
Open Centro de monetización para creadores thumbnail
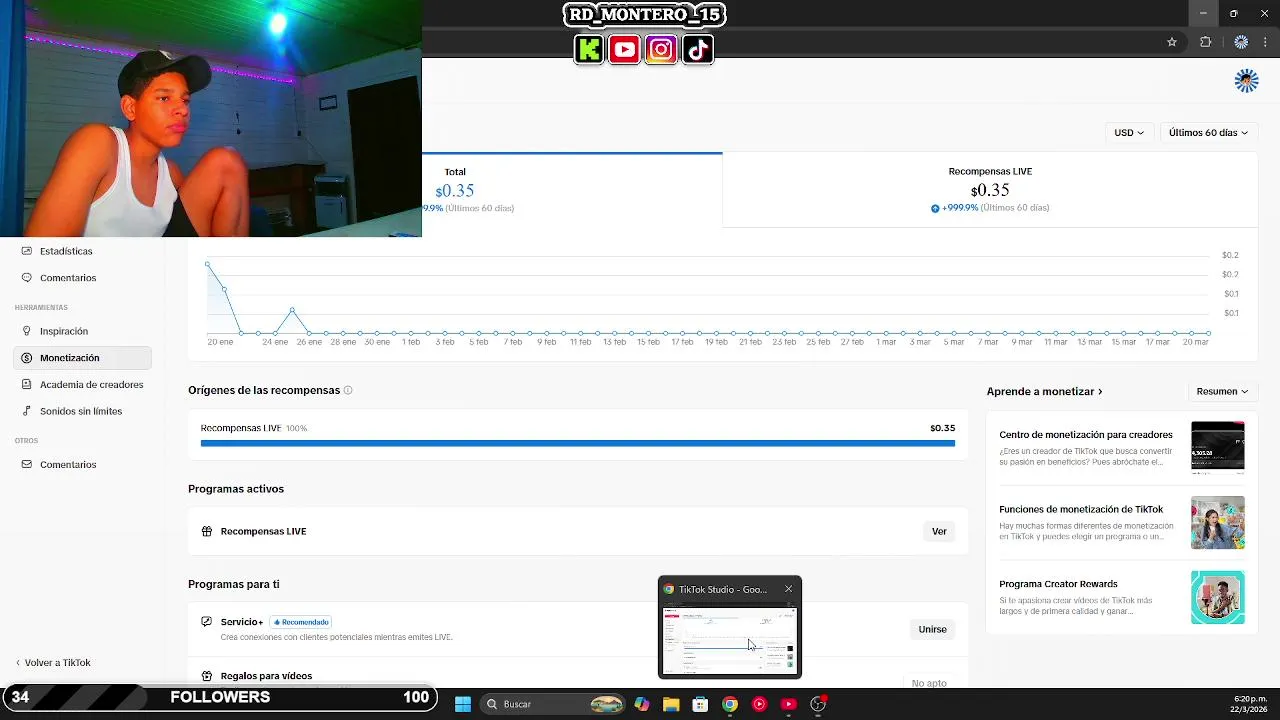[1217, 447]
